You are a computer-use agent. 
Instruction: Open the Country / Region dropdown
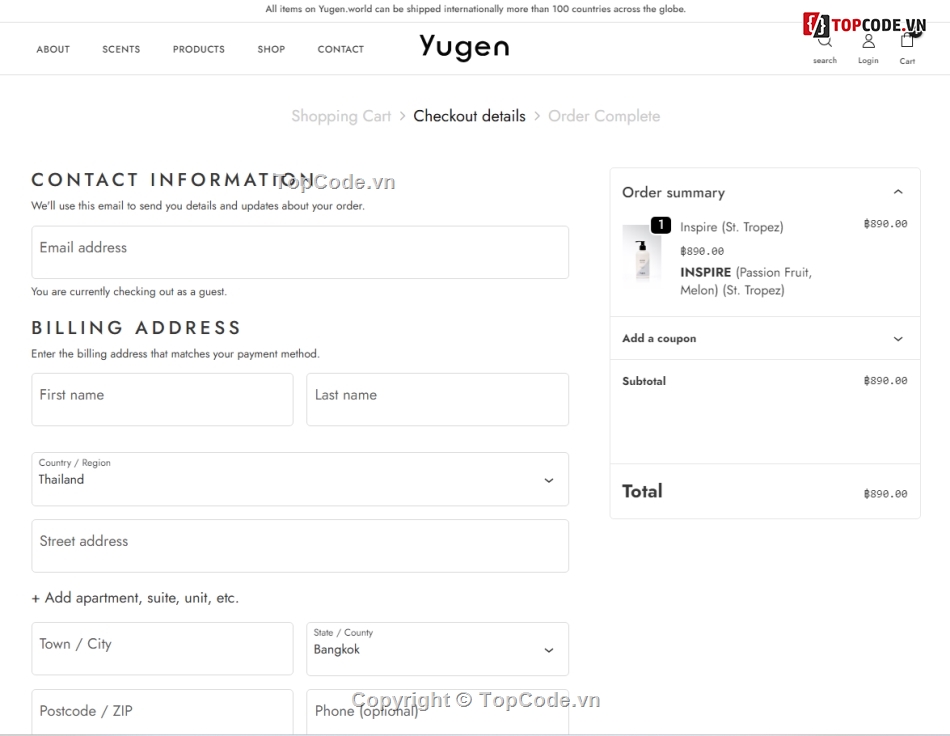coord(300,479)
